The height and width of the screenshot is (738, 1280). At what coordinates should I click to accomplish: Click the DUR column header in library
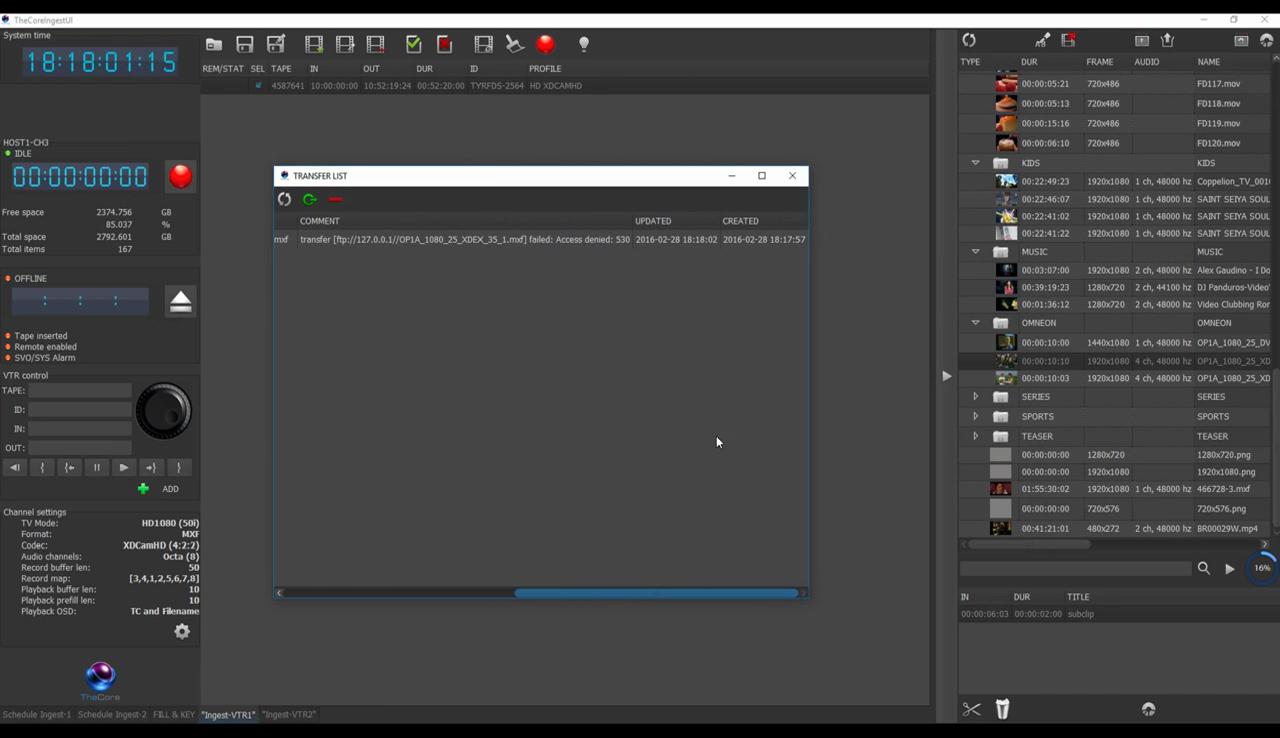[x=1029, y=62]
